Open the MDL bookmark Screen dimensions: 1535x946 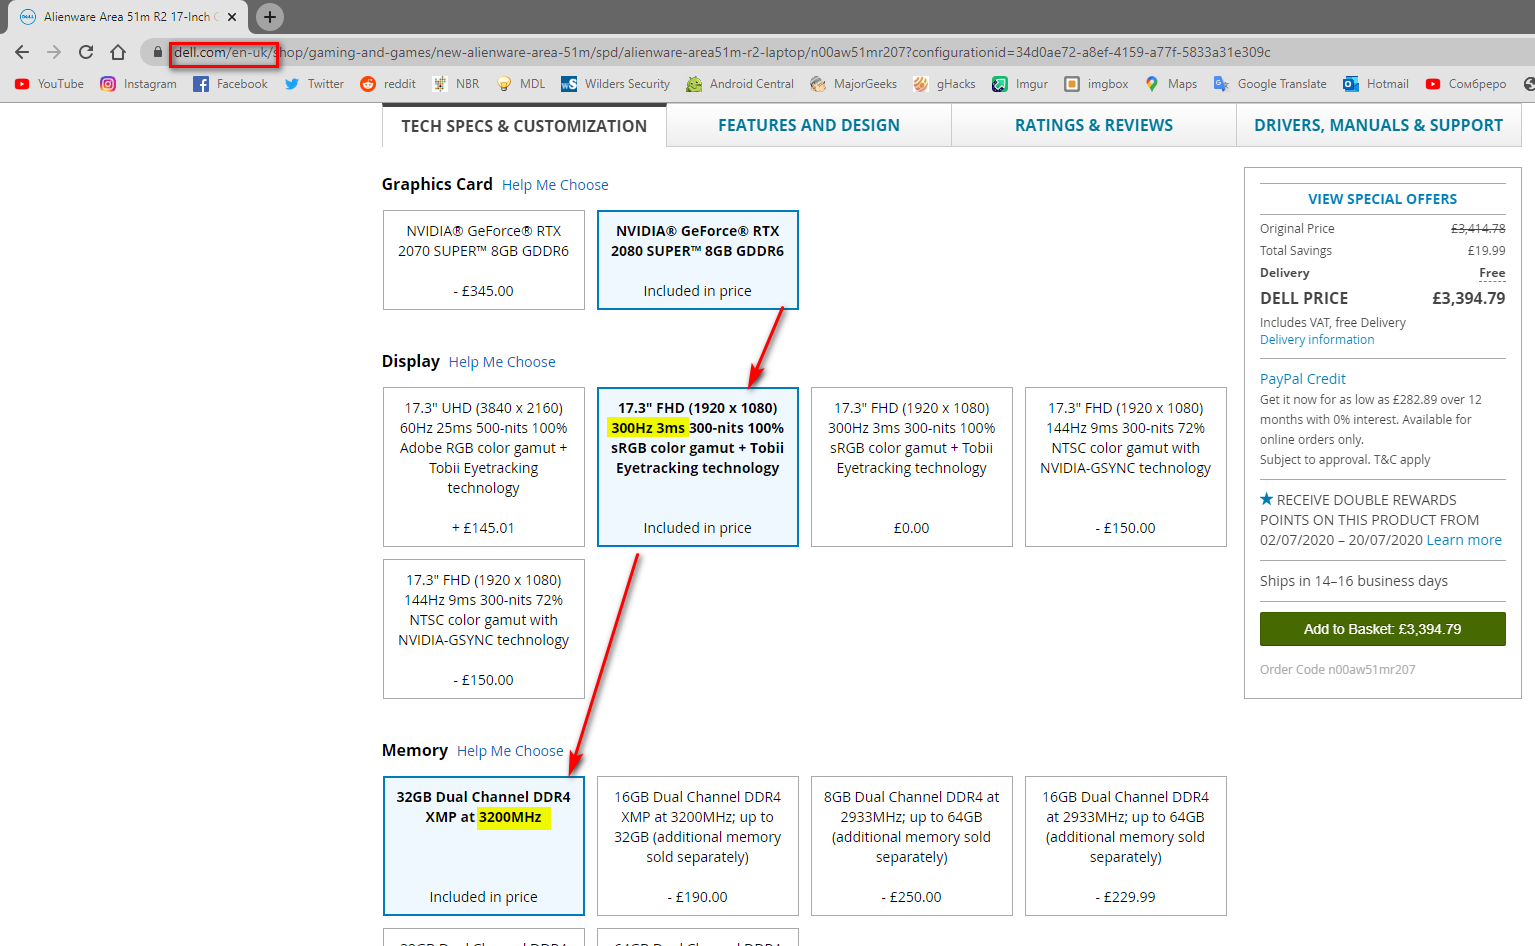(521, 84)
